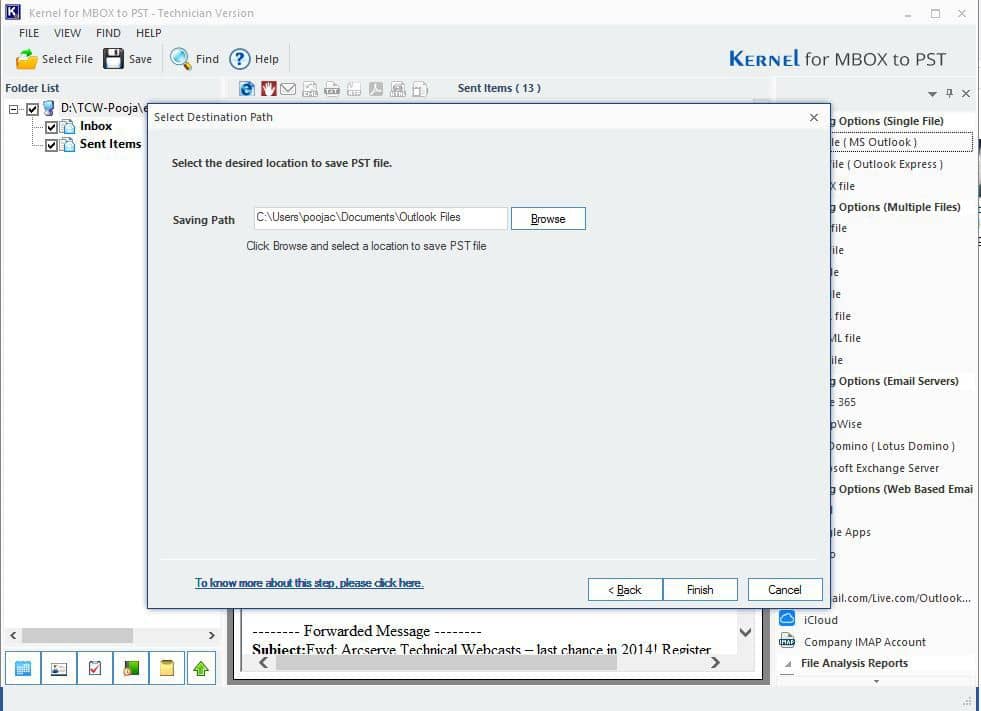Click preview pane right scroll arrow
Image resolution: width=981 pixels, height=711 pixels.
(x=715, y=662)
